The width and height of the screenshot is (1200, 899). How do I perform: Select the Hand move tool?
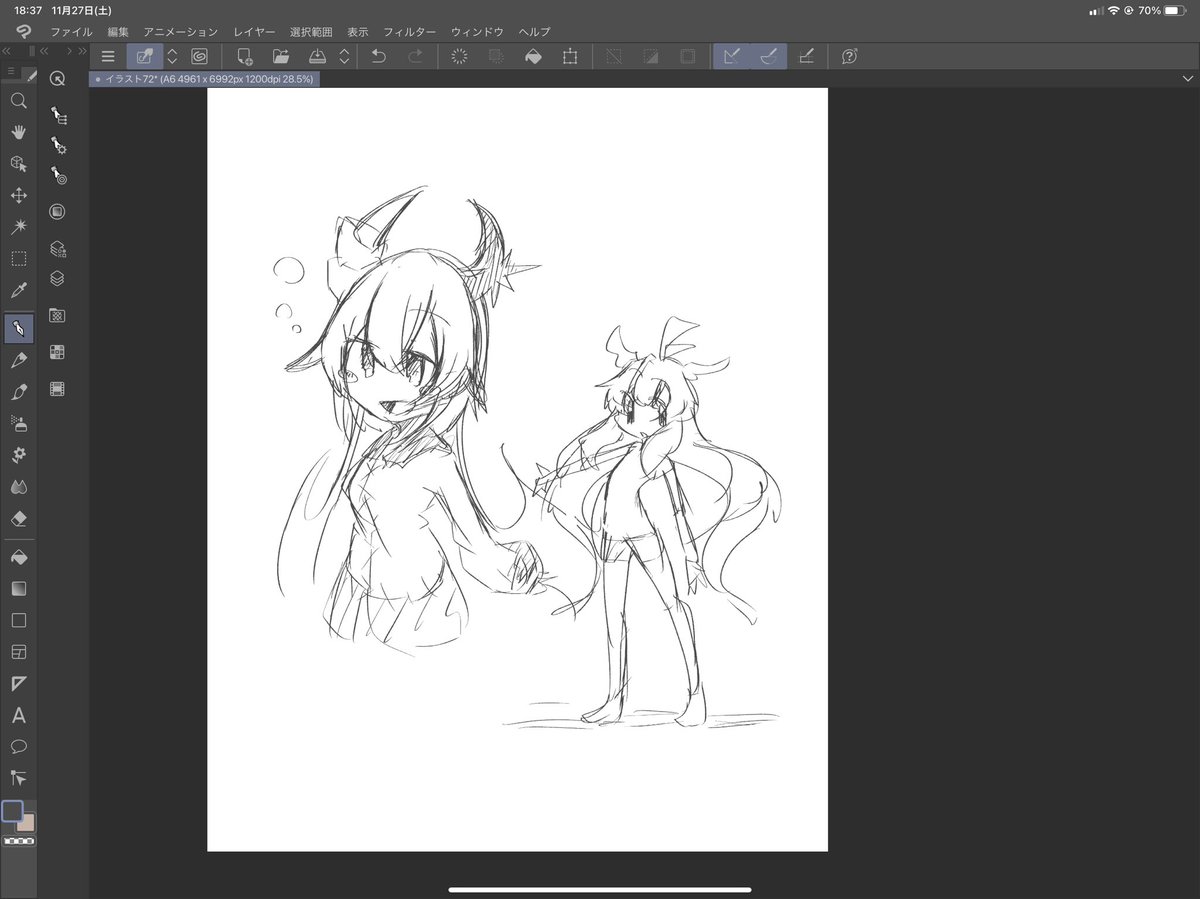[x=18, y=132]
